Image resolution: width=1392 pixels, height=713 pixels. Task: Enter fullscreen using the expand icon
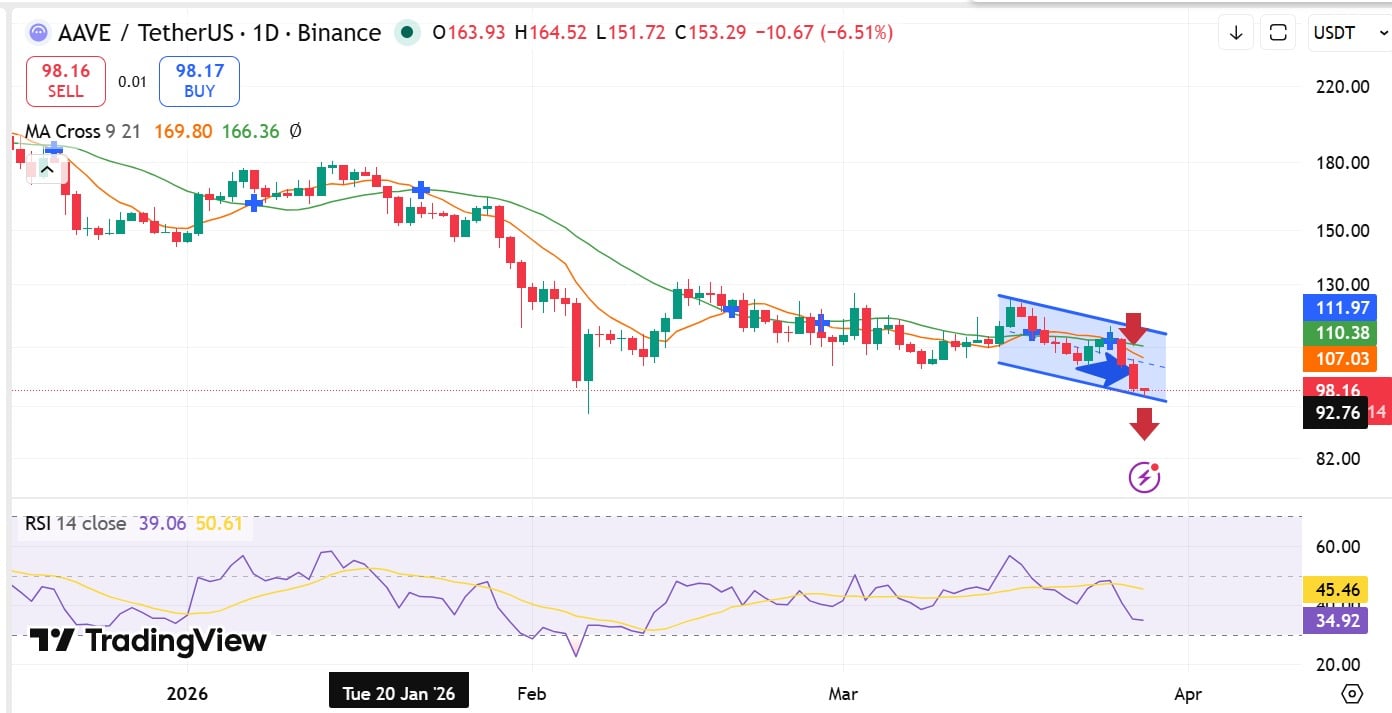1277,32
